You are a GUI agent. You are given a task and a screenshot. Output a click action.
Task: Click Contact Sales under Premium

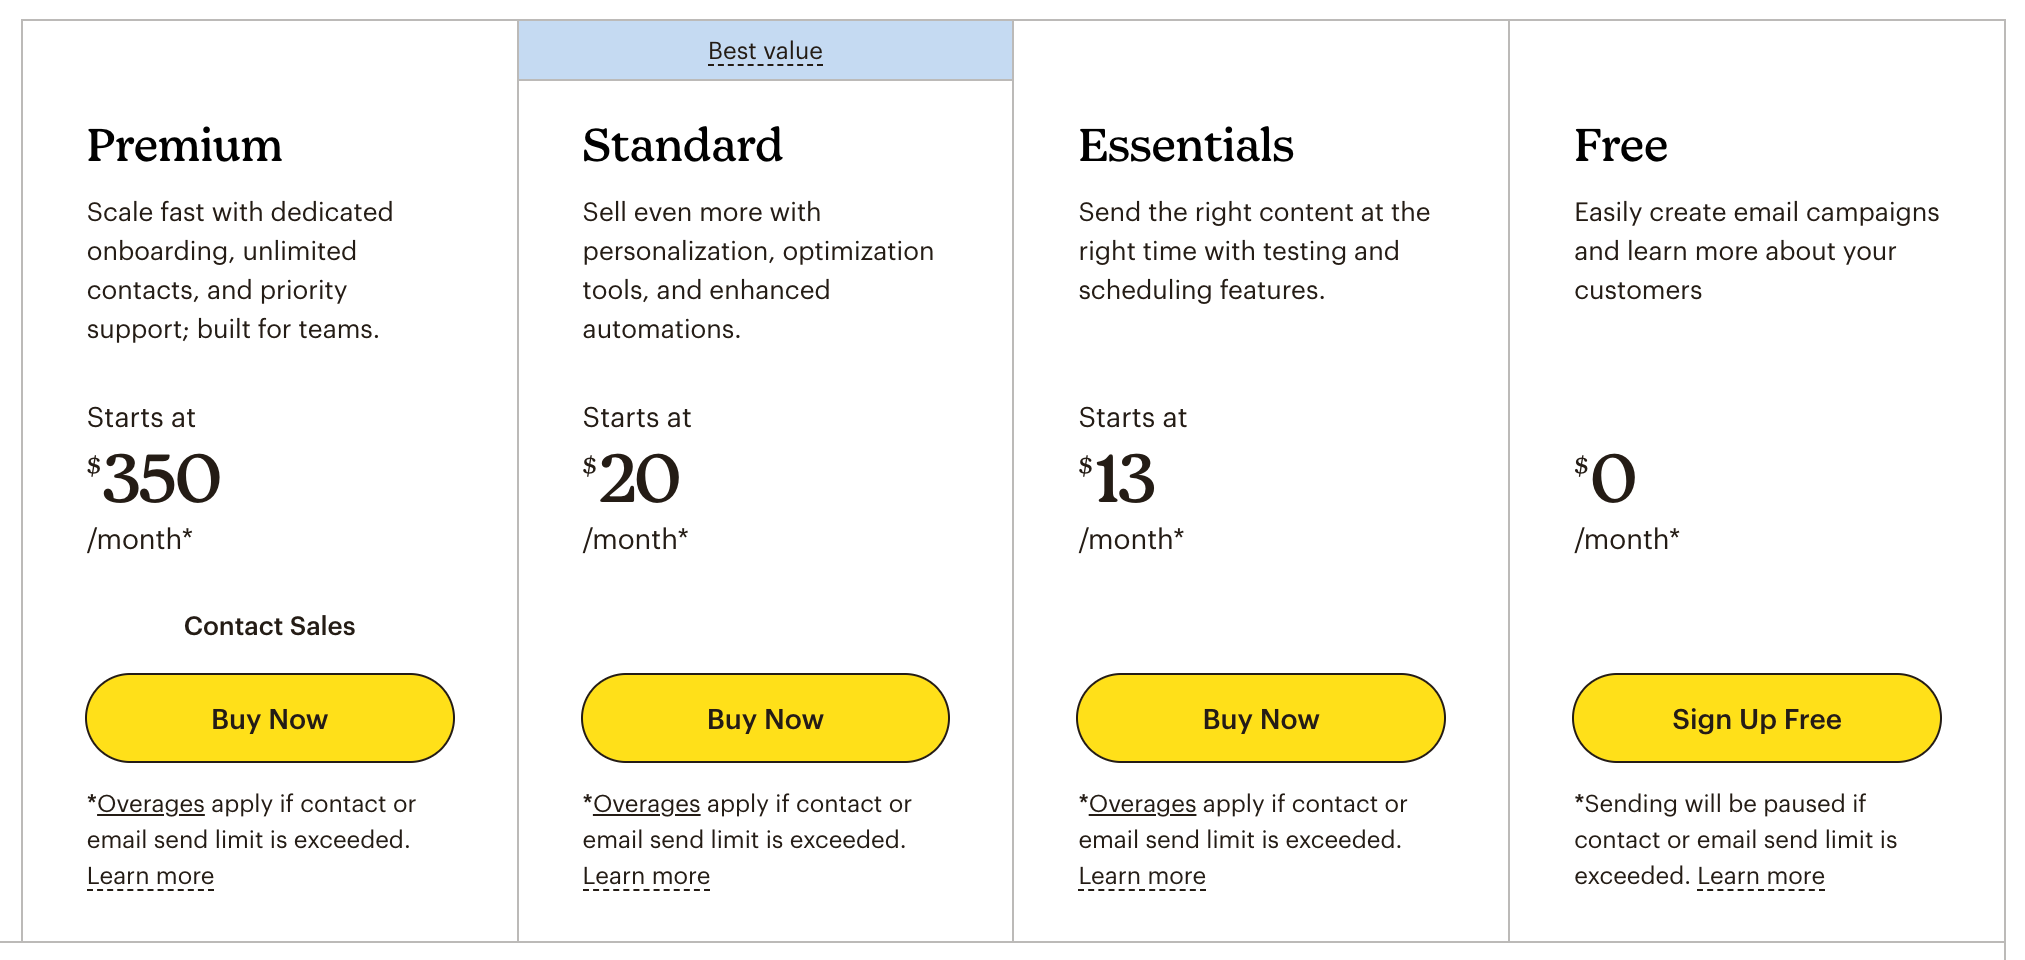pos(269,626)
